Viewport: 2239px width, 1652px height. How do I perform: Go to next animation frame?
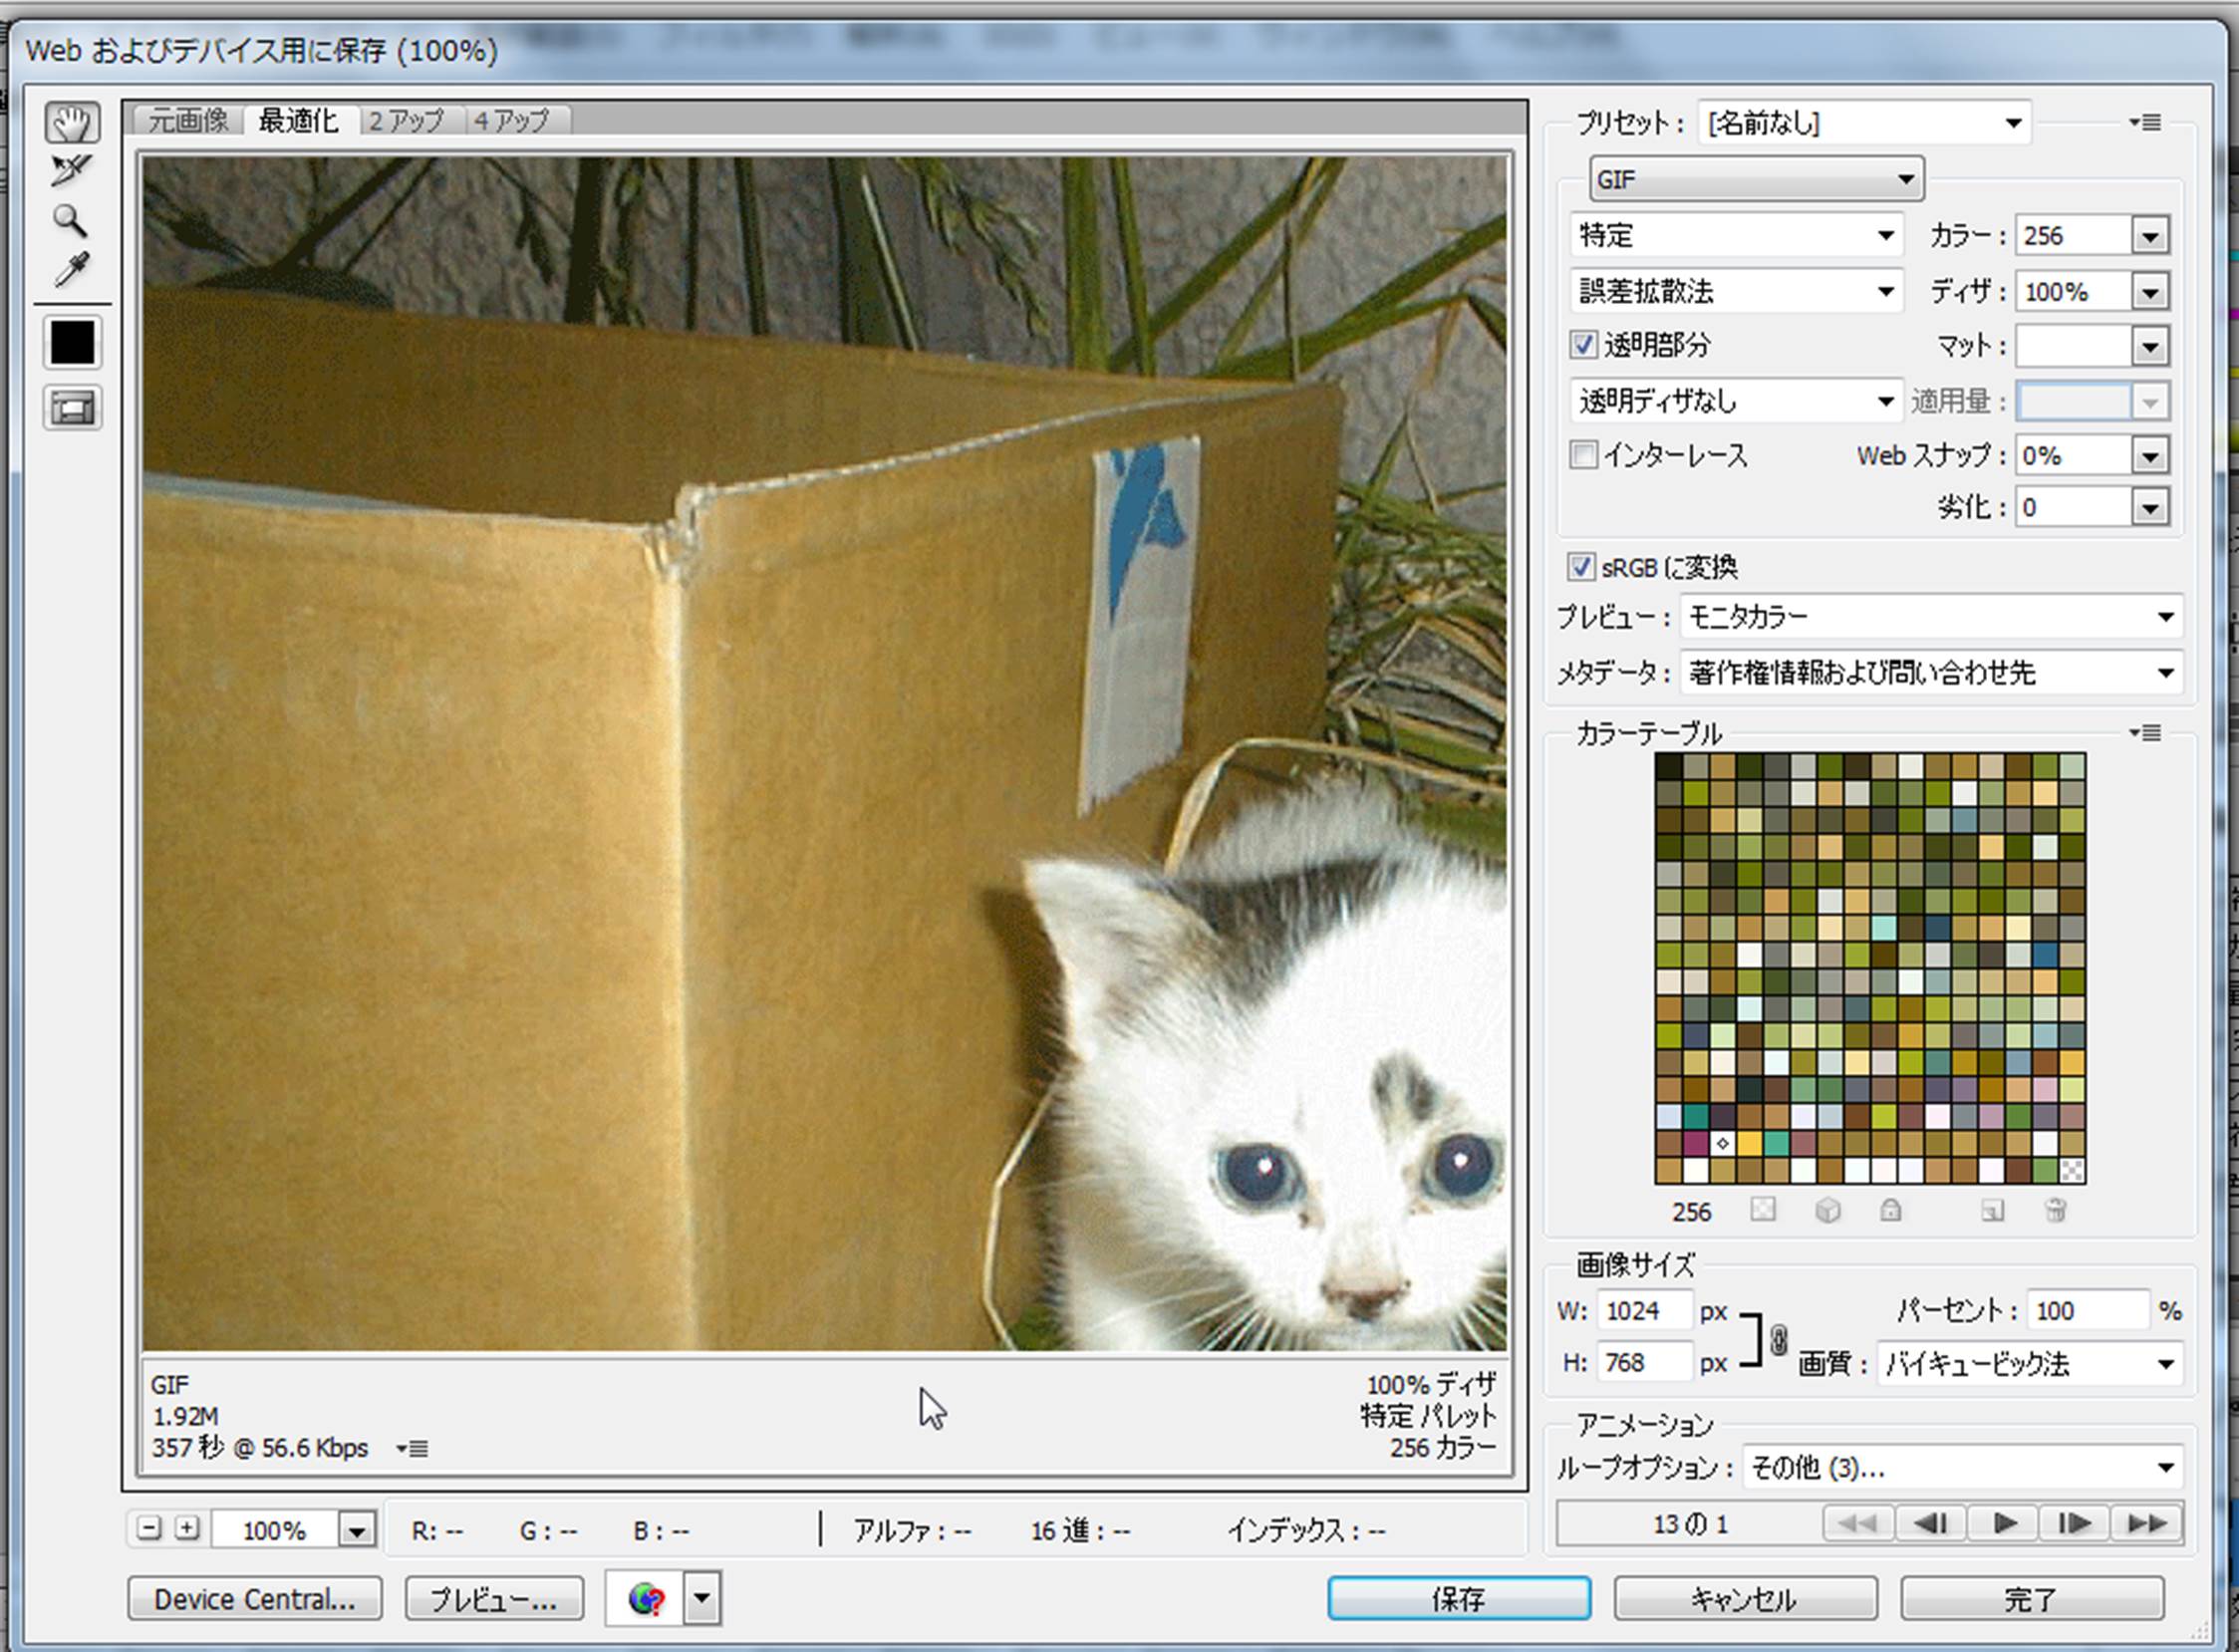click(x=2074, y=1523)
